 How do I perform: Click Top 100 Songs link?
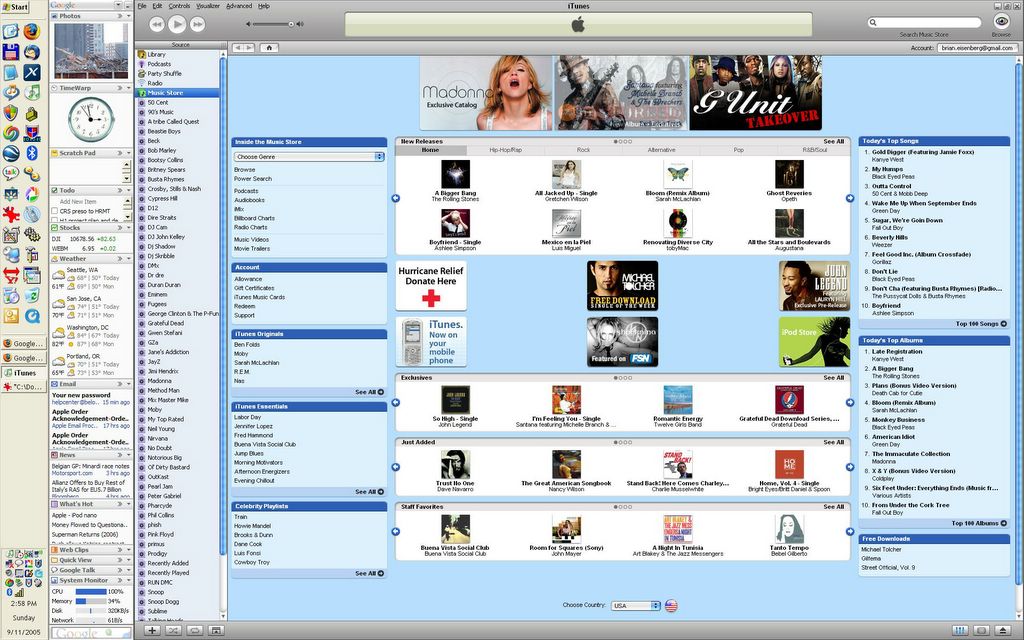click(981, 324)
